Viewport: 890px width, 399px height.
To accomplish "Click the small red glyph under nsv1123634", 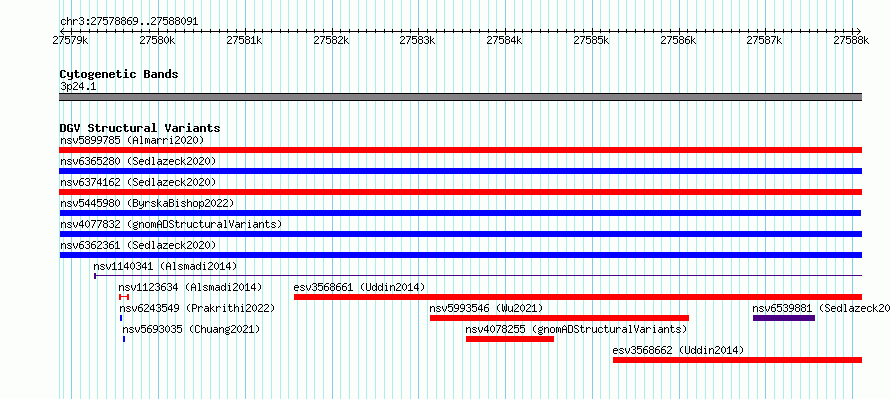I will click(124, 297).
